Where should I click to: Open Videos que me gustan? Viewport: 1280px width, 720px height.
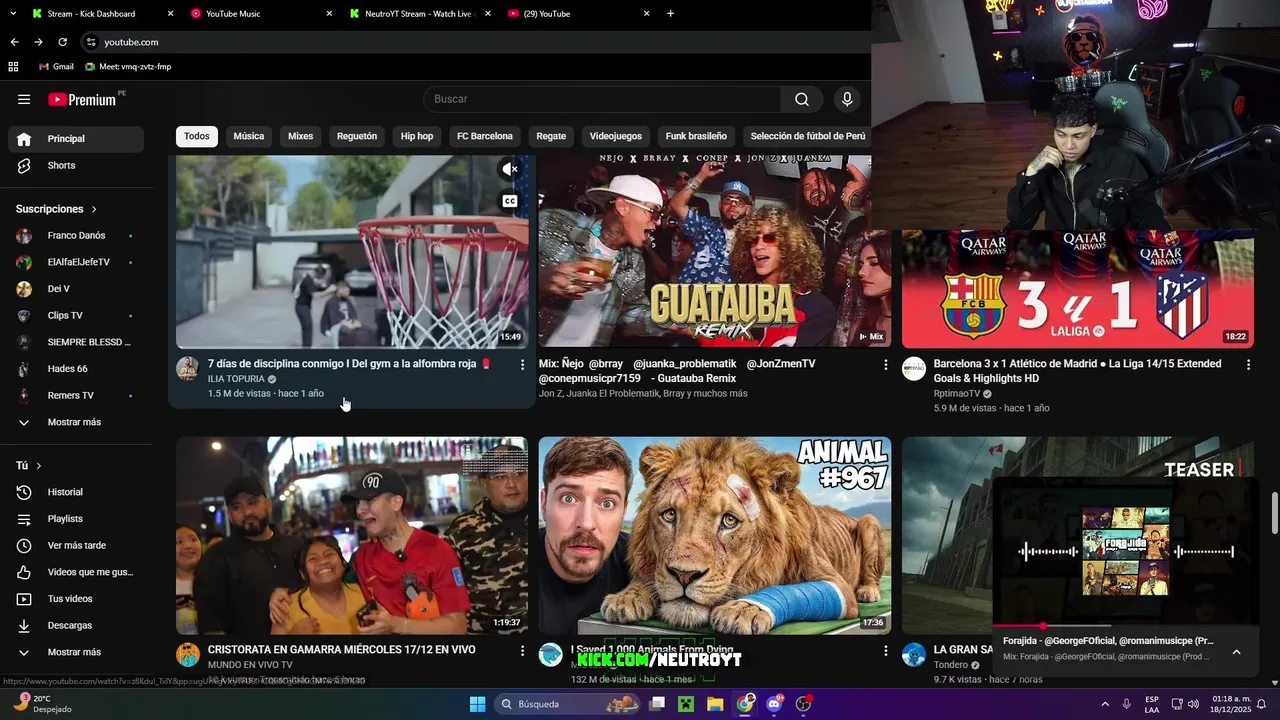(76, 572)
